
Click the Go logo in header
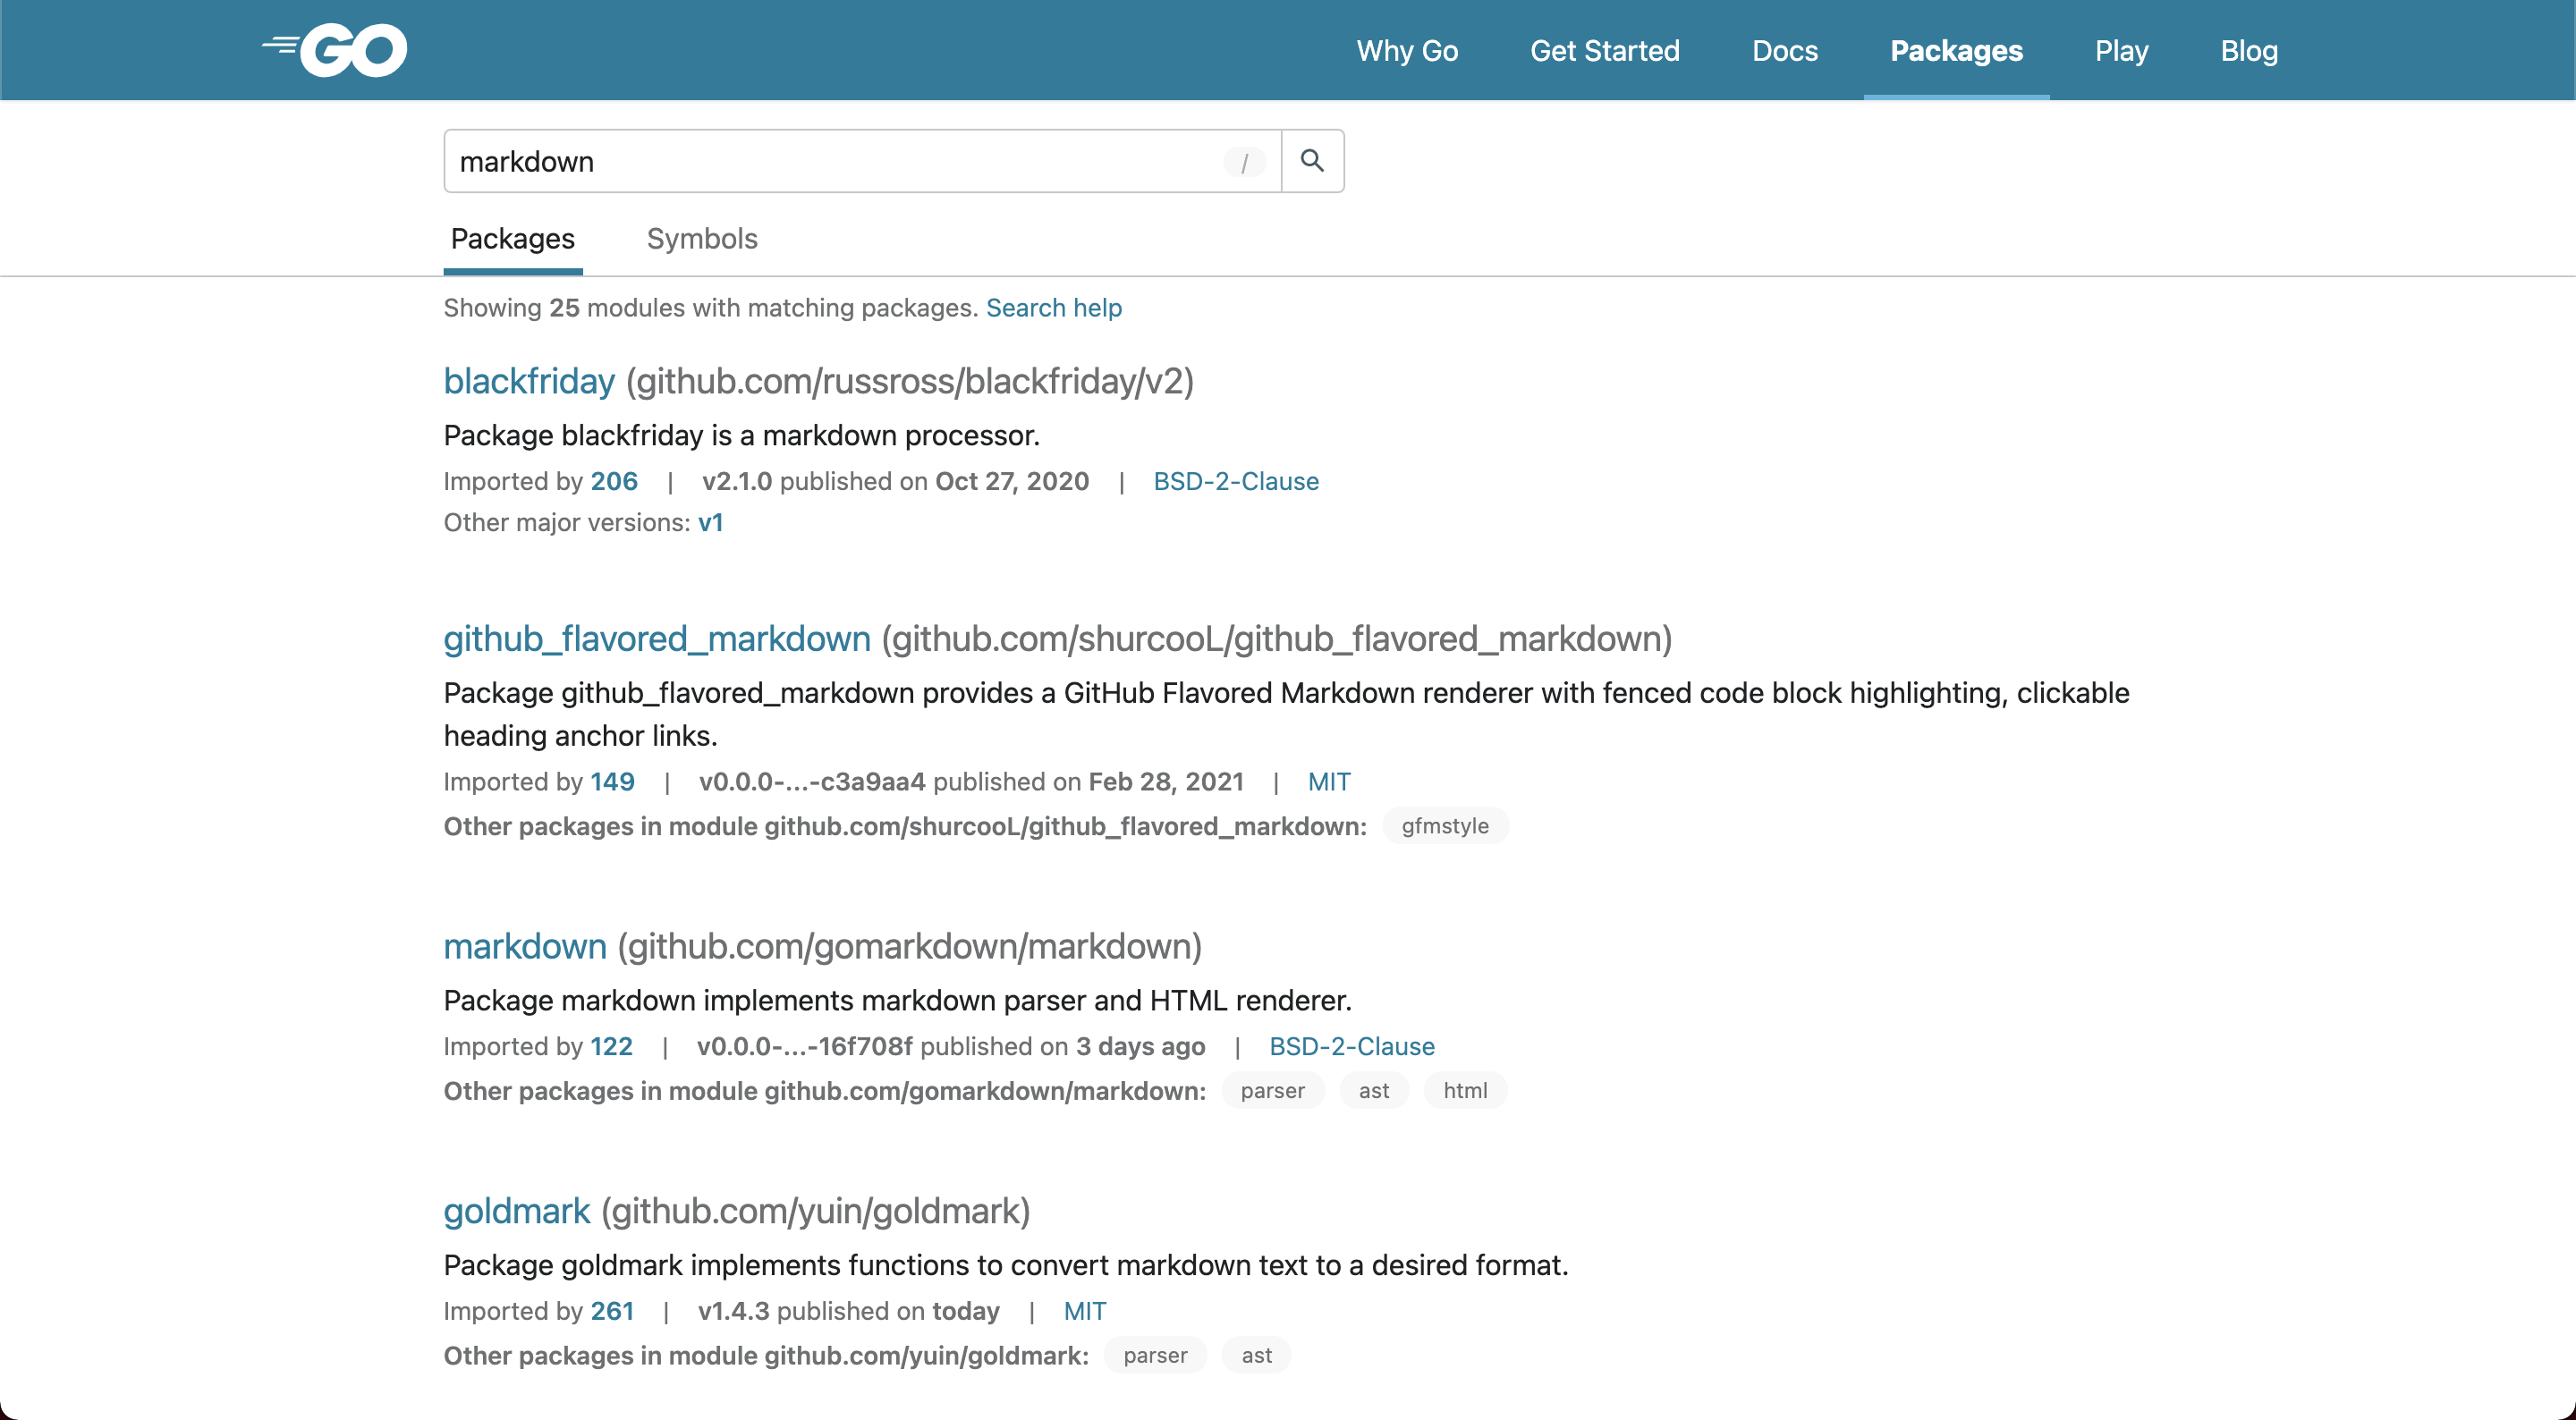[335, 50]
